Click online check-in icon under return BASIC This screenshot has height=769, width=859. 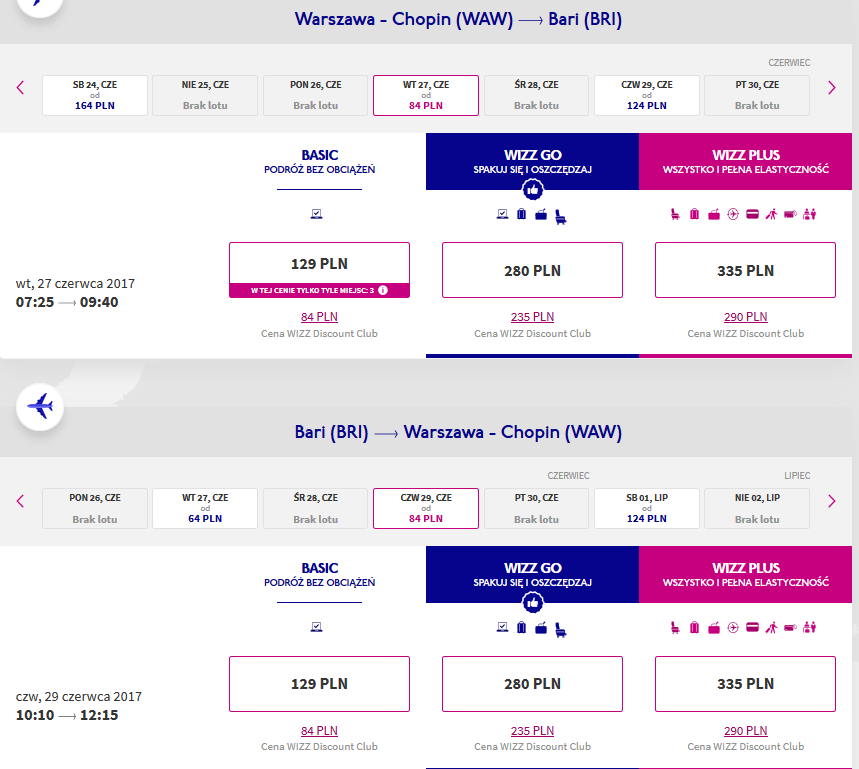(x=317, y=627)
